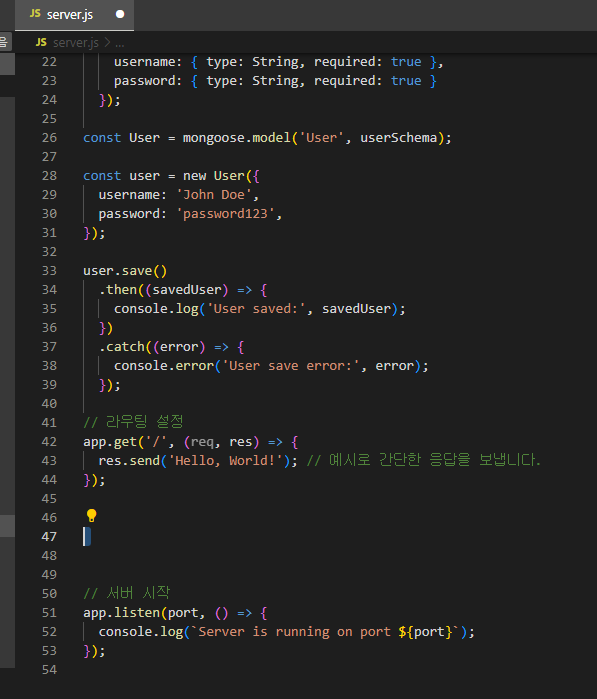Click 'user.save()' on line 33
This screenshot has height=699, width=597.
125,271
